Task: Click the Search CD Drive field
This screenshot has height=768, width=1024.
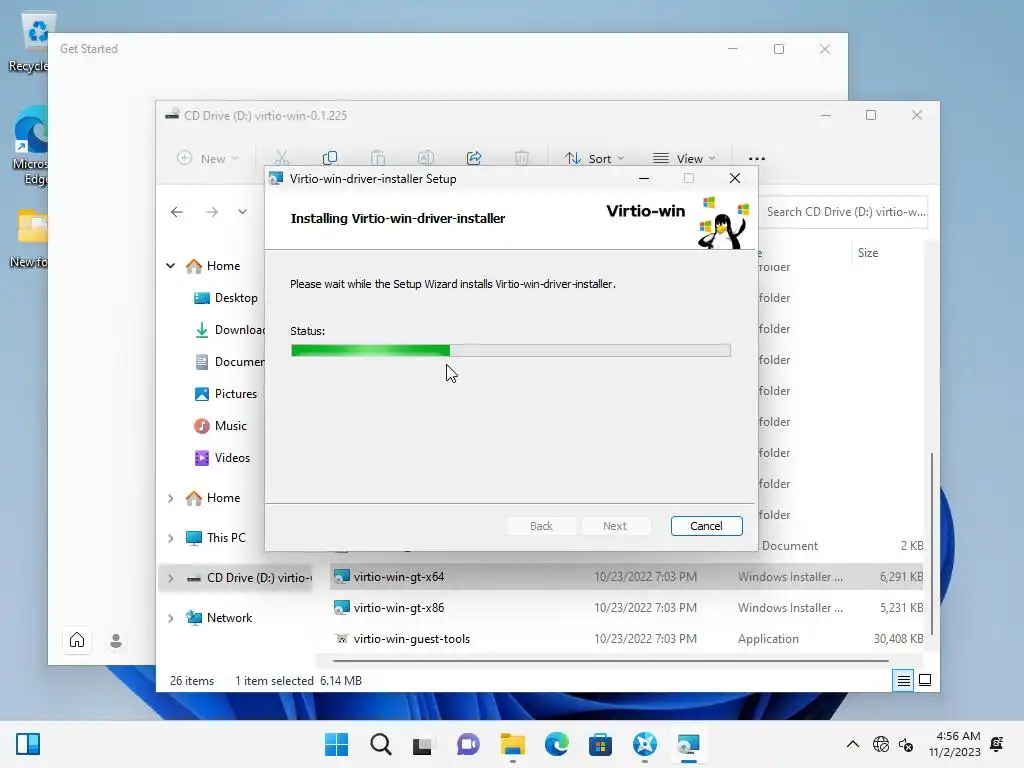Action: [842, 212]
